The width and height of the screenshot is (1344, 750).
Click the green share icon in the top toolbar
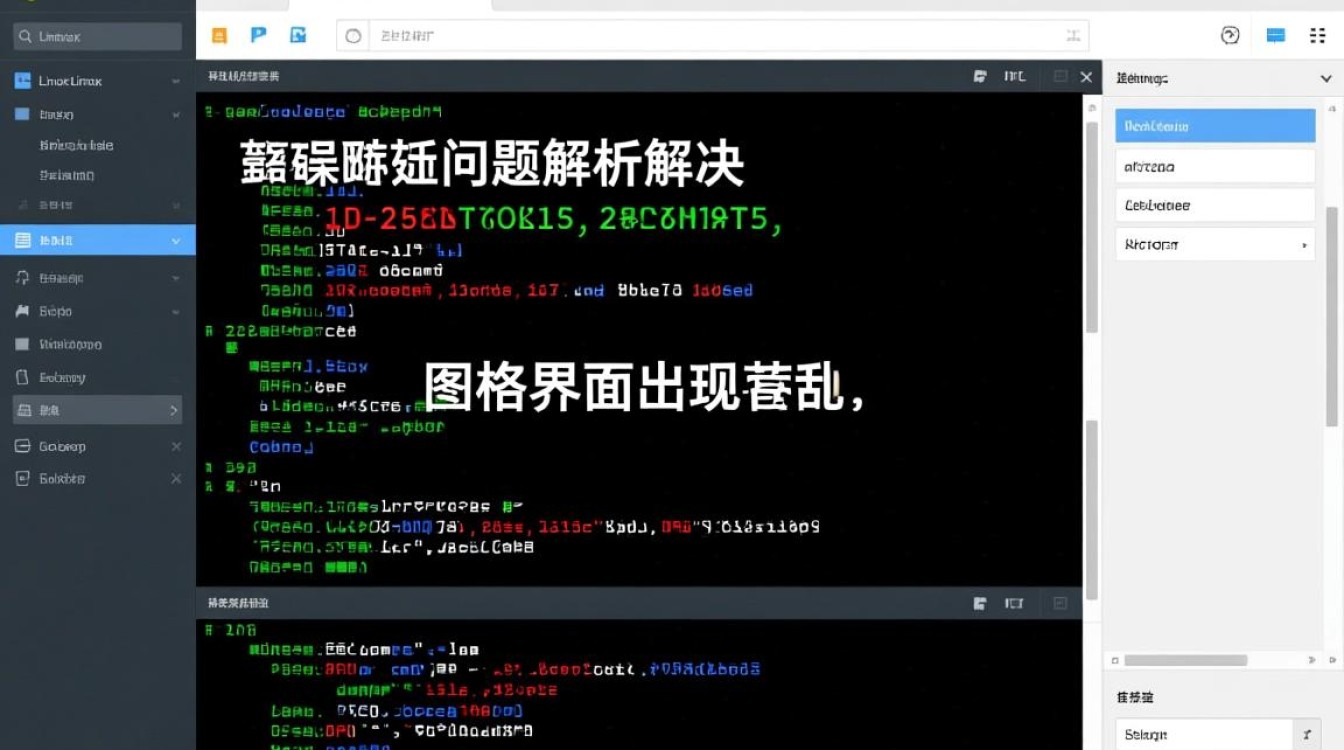[x=297, y=35]
